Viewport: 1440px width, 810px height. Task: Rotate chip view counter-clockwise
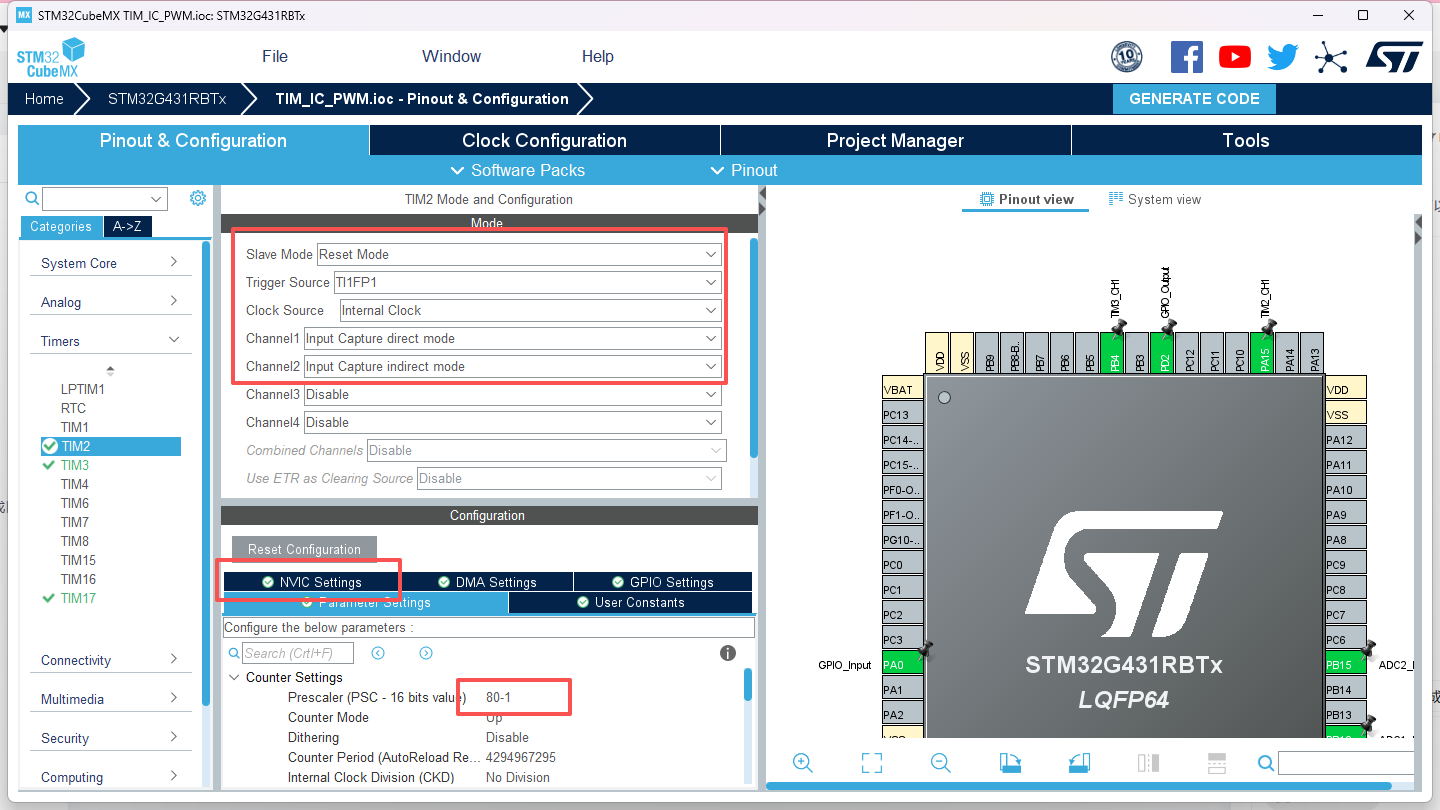coord(1079,763)
